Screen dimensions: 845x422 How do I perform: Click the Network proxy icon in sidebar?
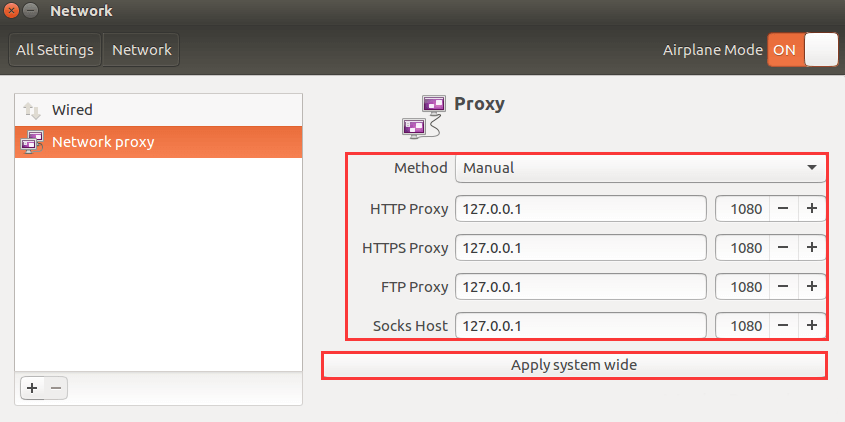(32, 142)
